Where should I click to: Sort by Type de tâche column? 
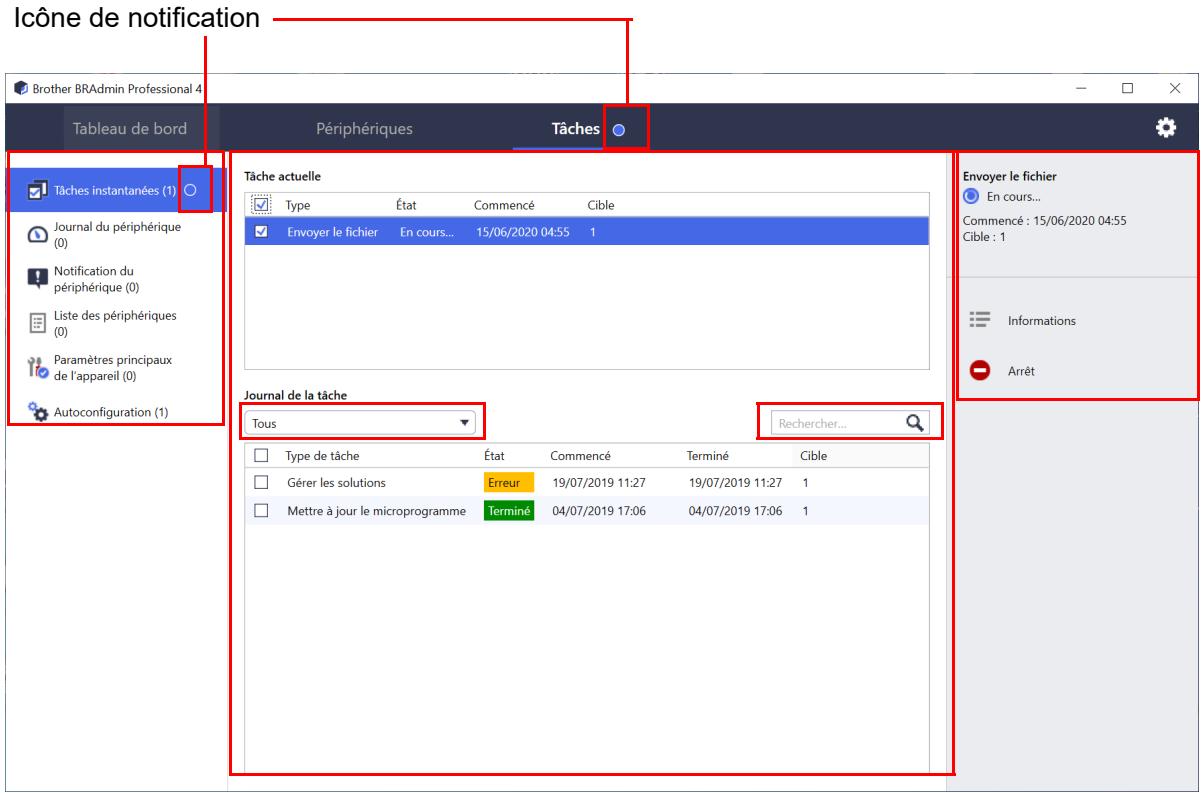tap(322, 456)
